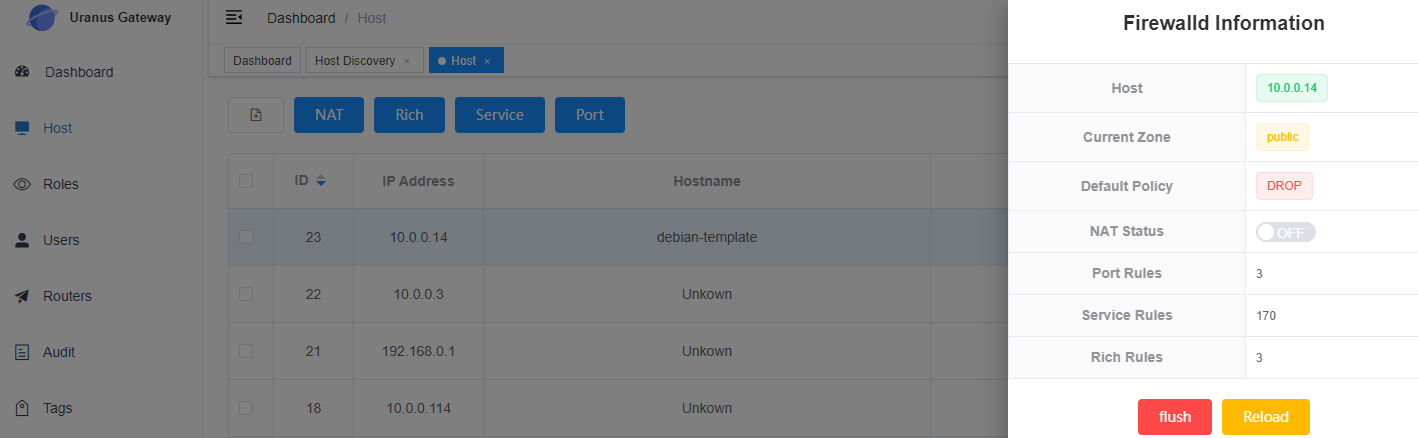
Task: Sort the table by the ID column arrows
Action: click(321, 181)
